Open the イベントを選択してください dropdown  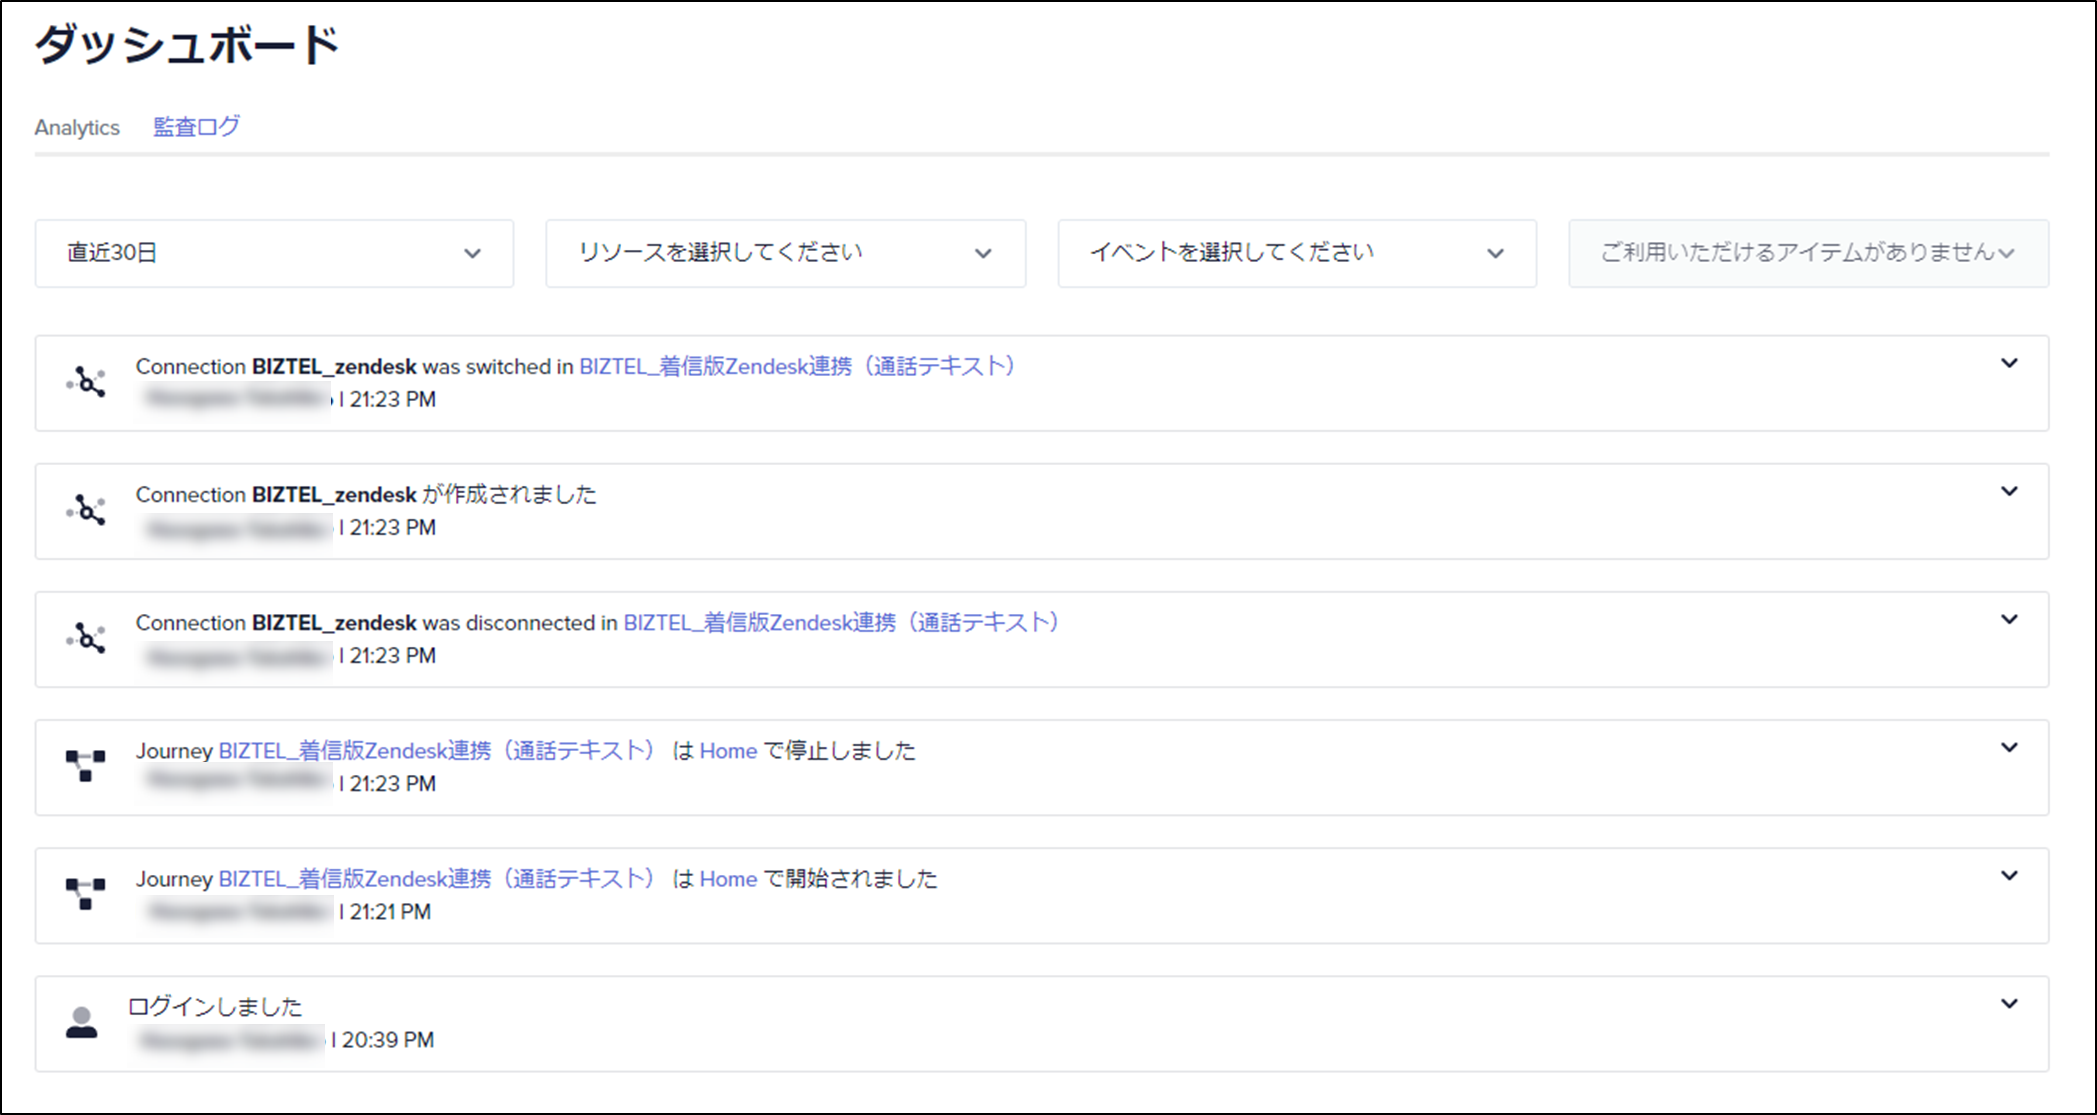click(1297, 254)
